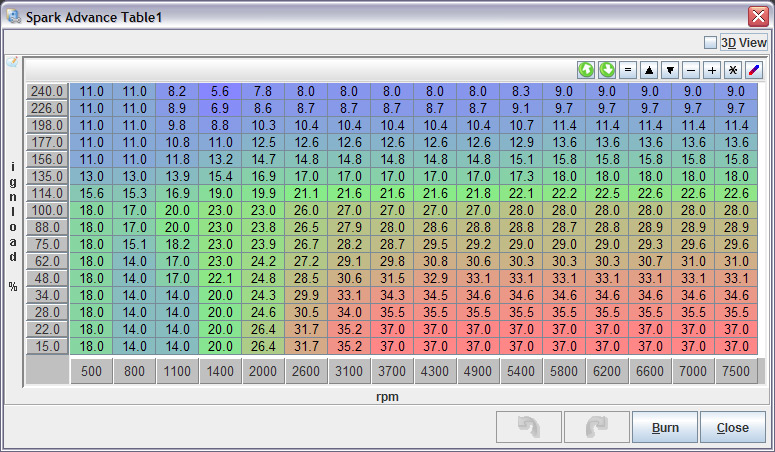This screenshot has height=452, width=775.
Task: Click the asterisk multiply-cells icon
Action: click(x=733, y=70)
